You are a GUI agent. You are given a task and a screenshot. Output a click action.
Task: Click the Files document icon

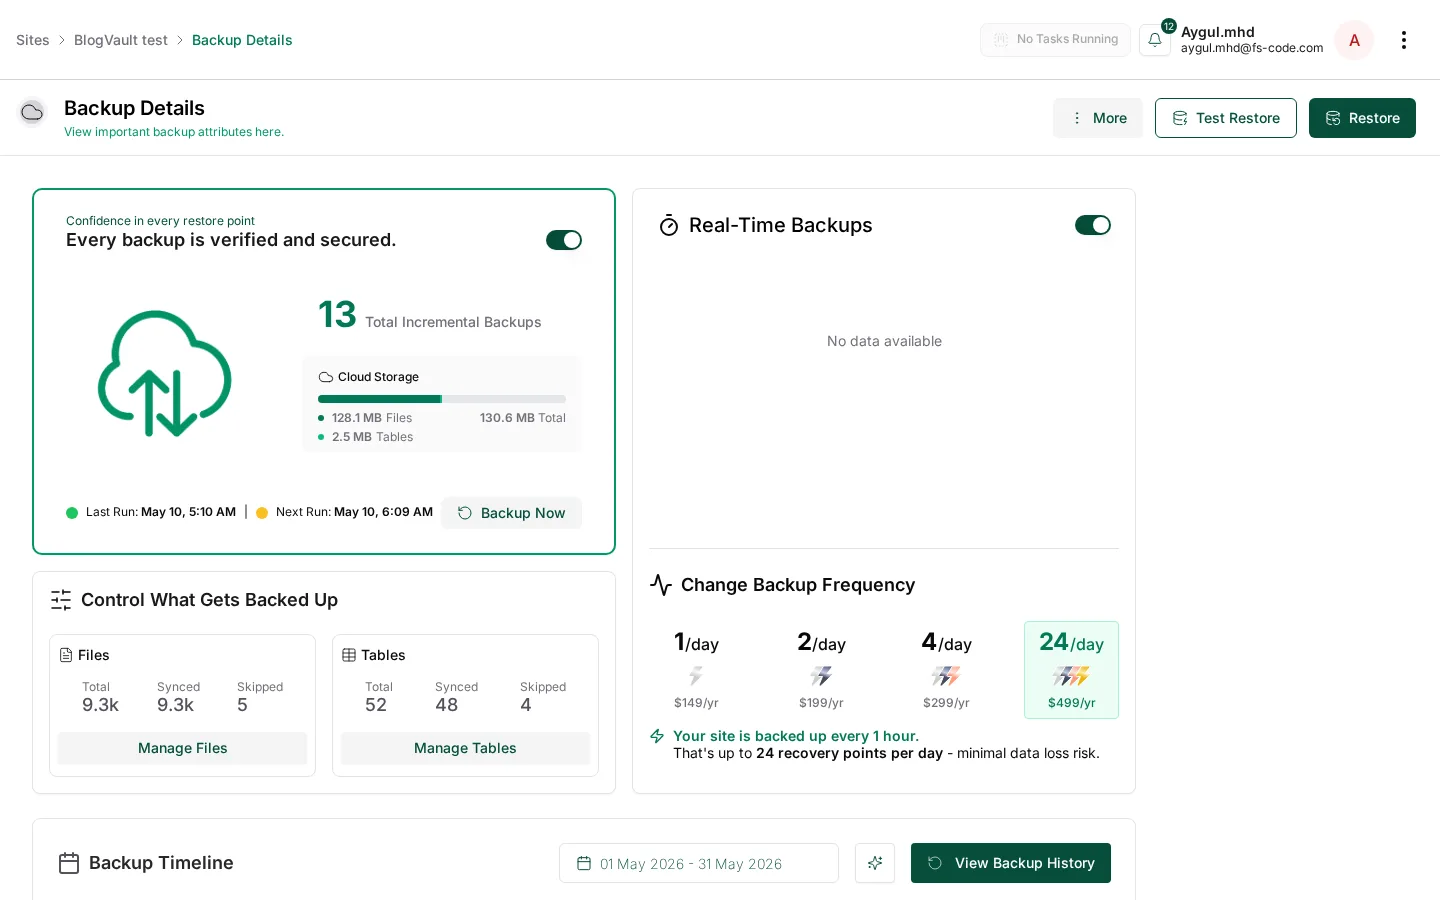pos(66,655)
